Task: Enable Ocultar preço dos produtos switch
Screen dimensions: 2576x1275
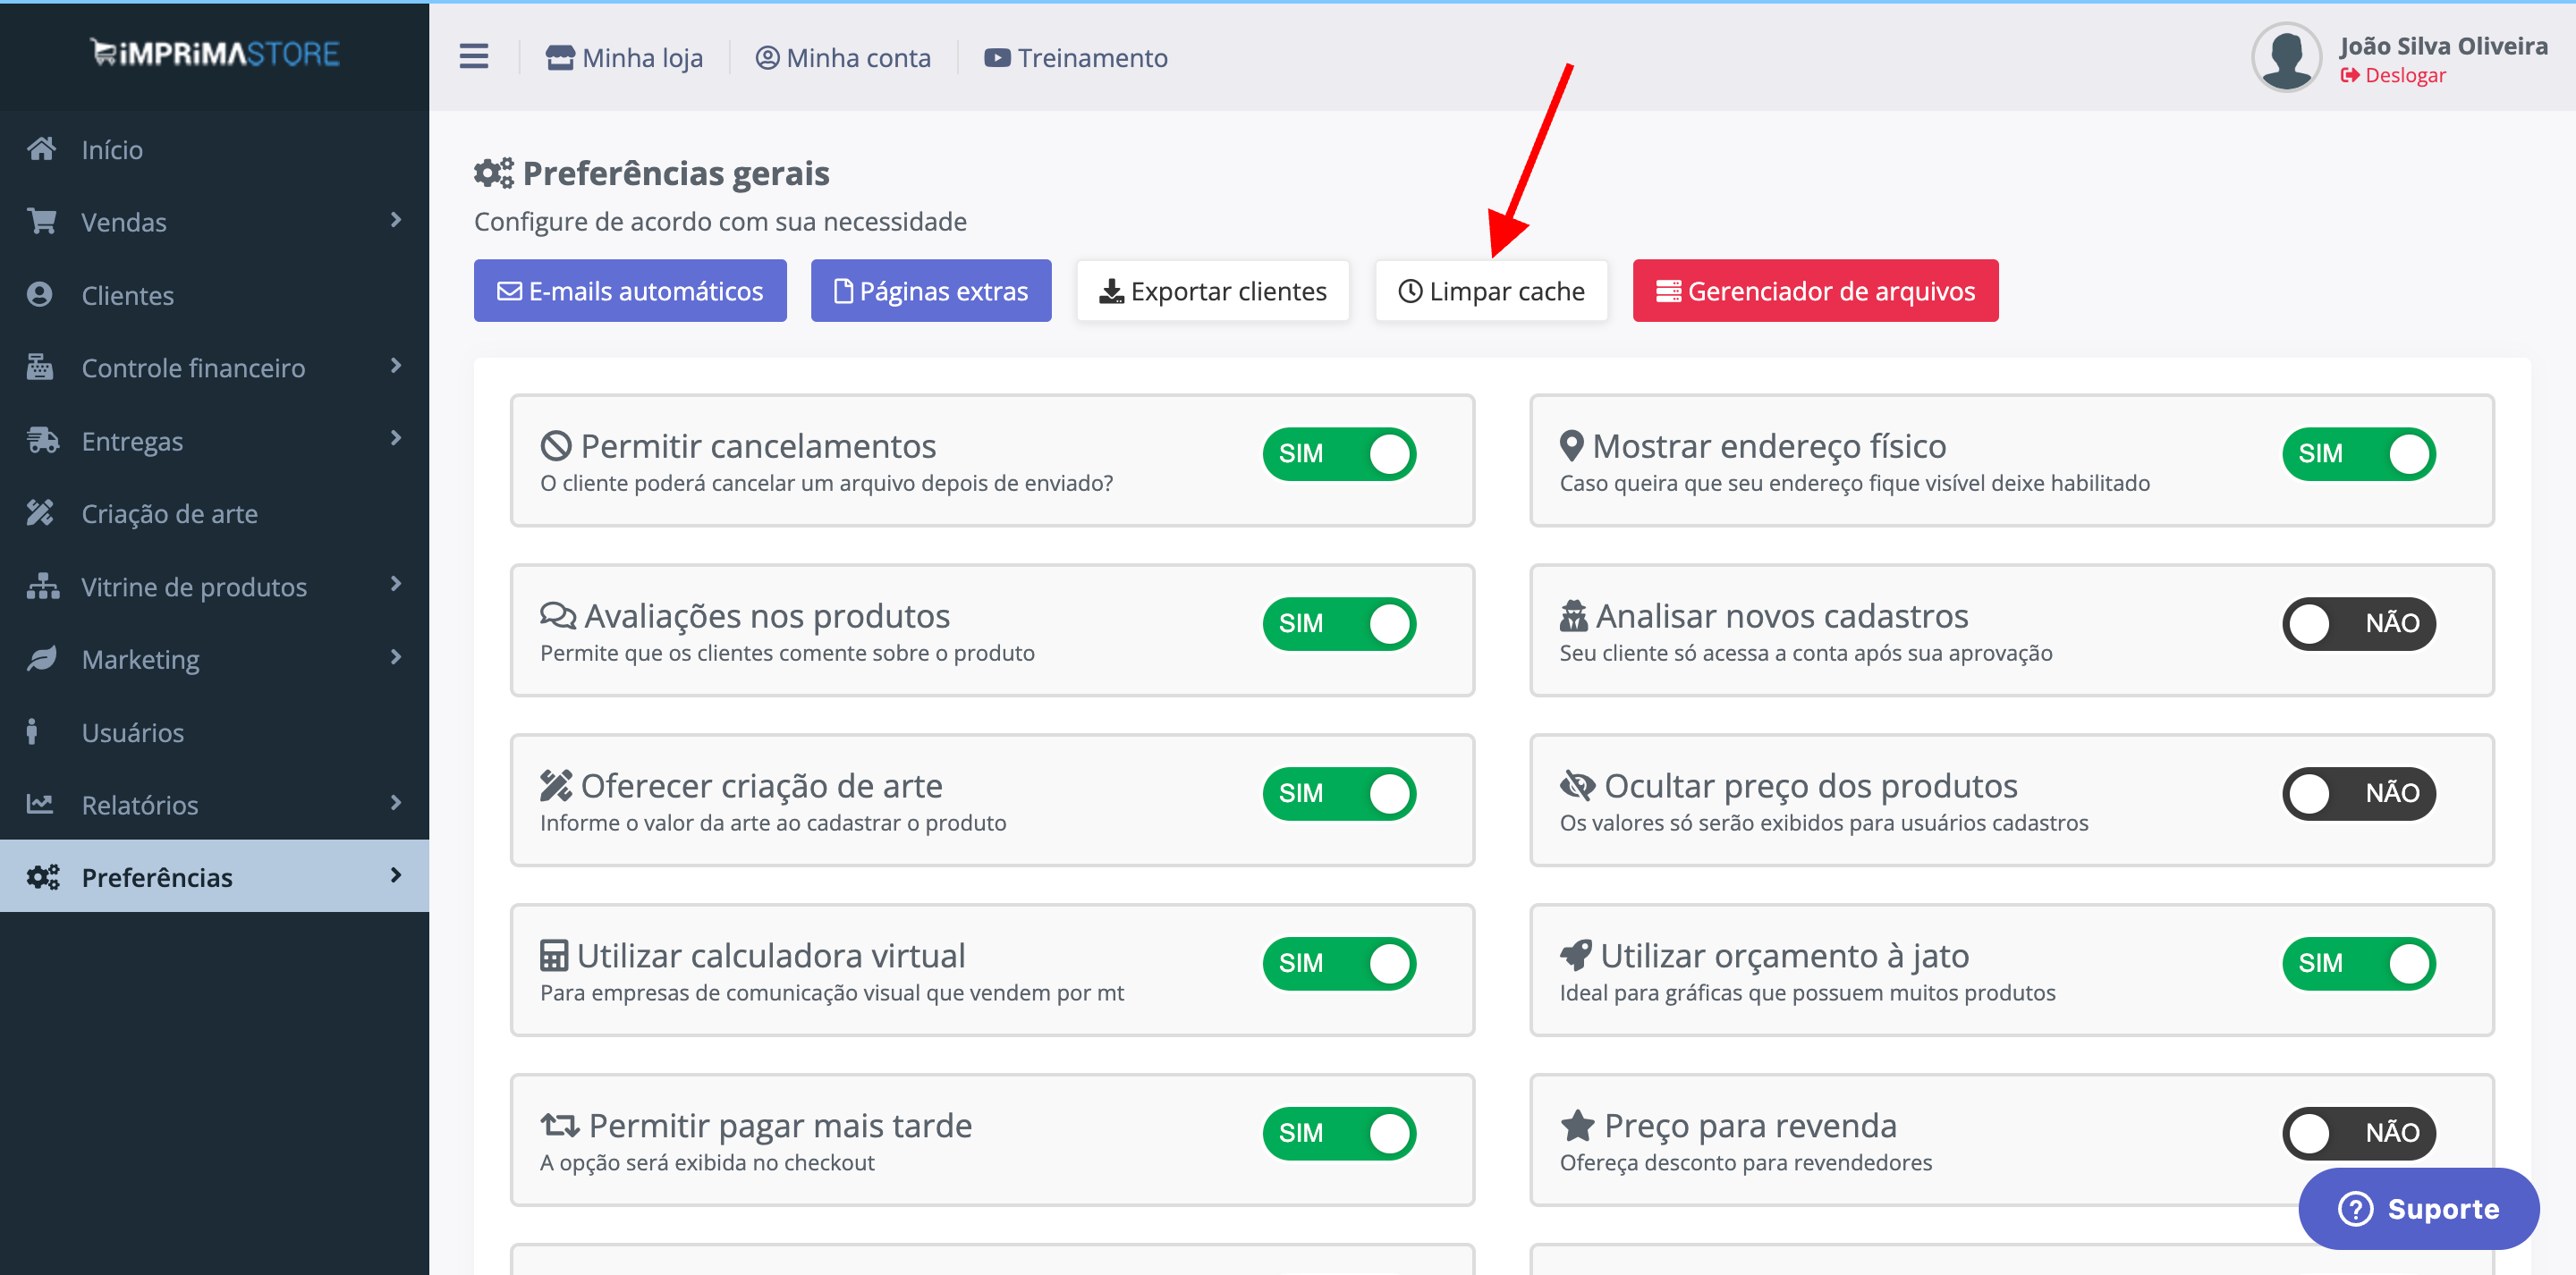Action: 2358,794
